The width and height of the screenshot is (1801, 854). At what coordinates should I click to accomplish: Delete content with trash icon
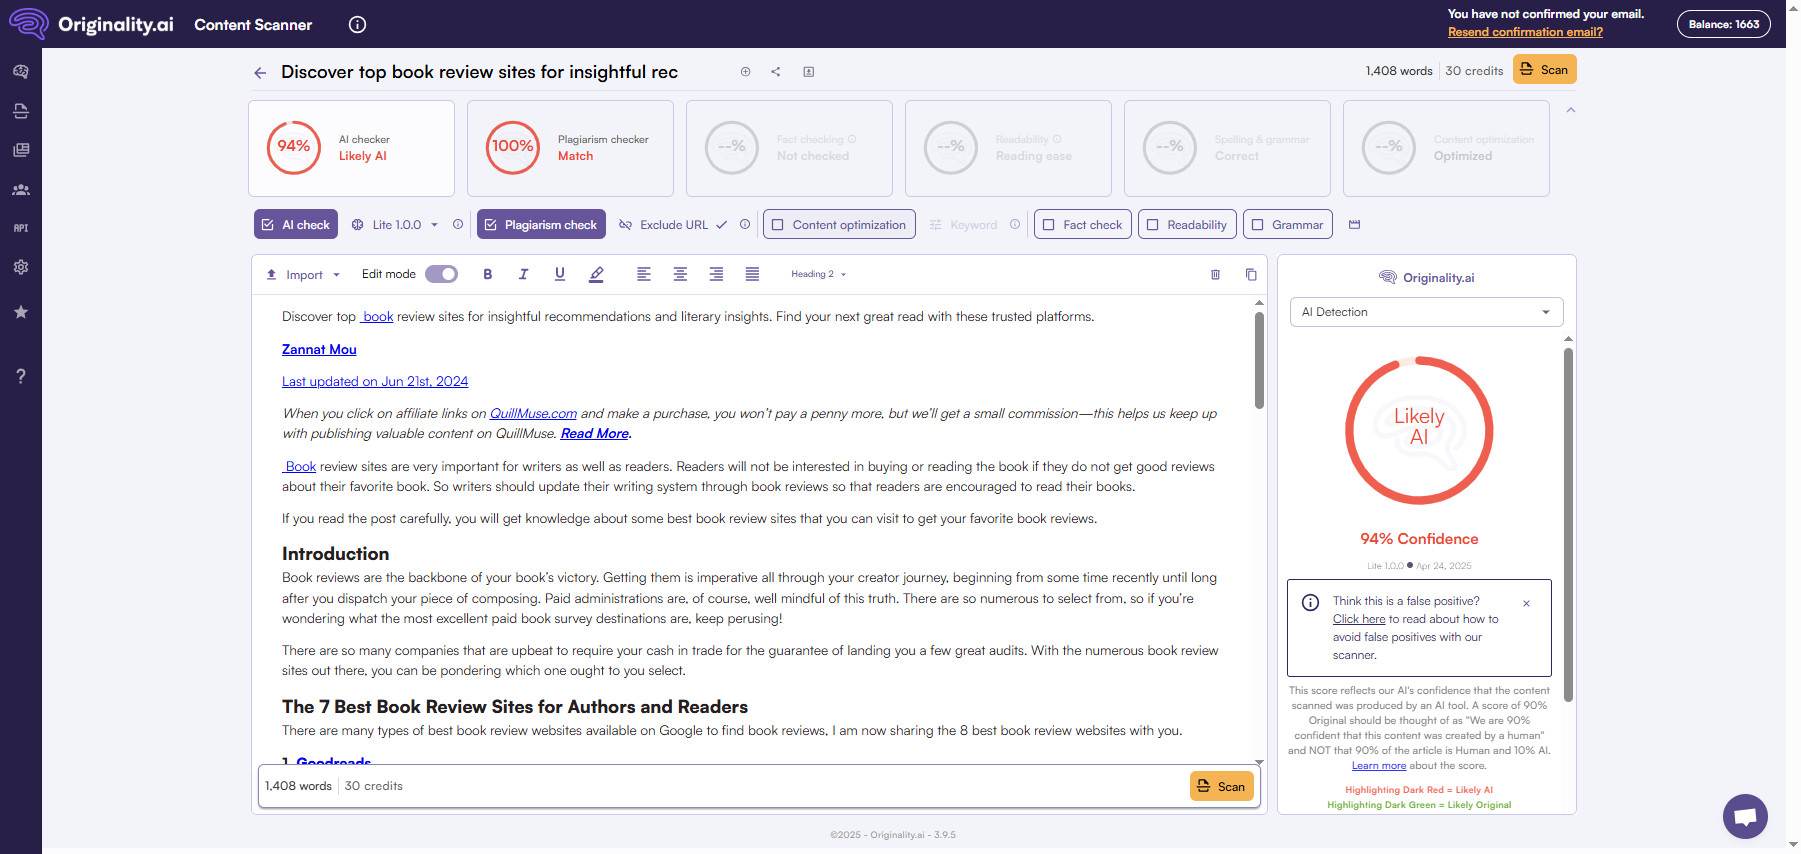(1215, 274)
